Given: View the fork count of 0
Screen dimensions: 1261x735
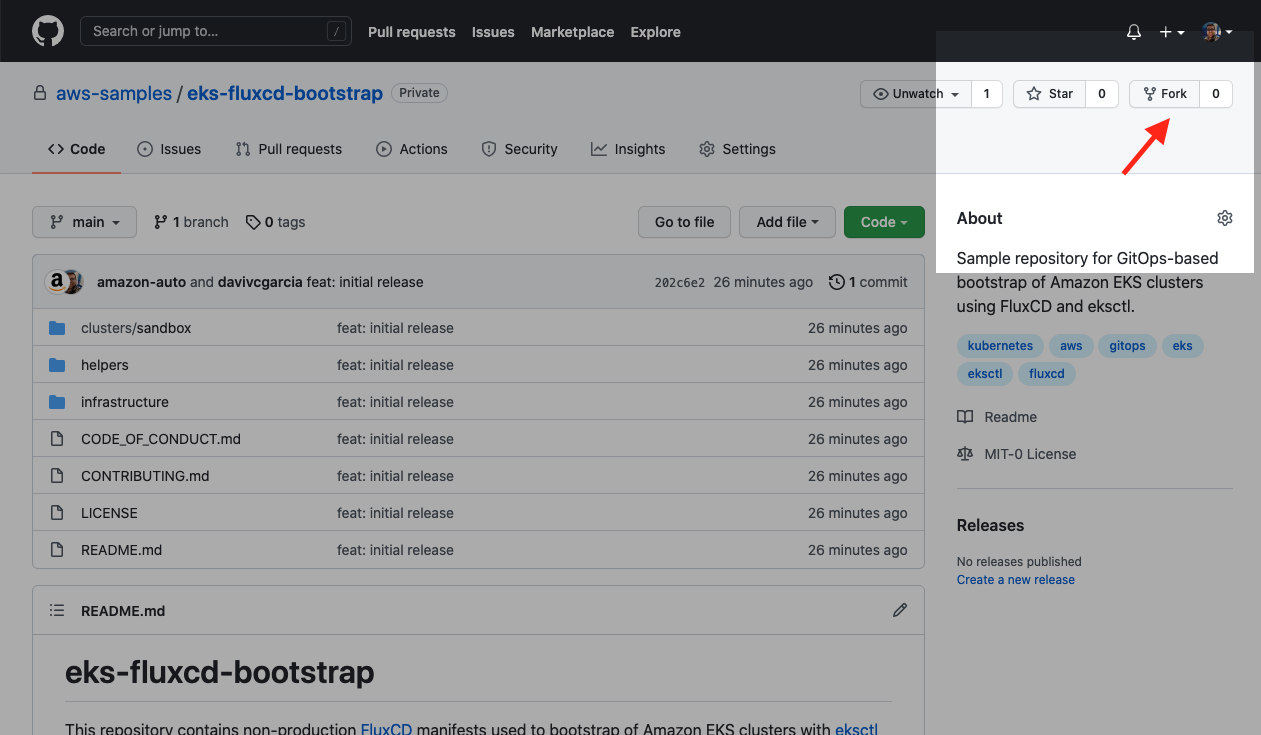Looking at the screenshot, I should click(x=1216, y=94).
